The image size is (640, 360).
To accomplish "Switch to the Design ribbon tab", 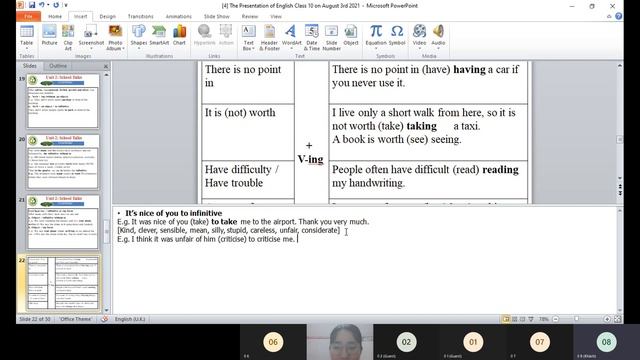I will [107, 16].
